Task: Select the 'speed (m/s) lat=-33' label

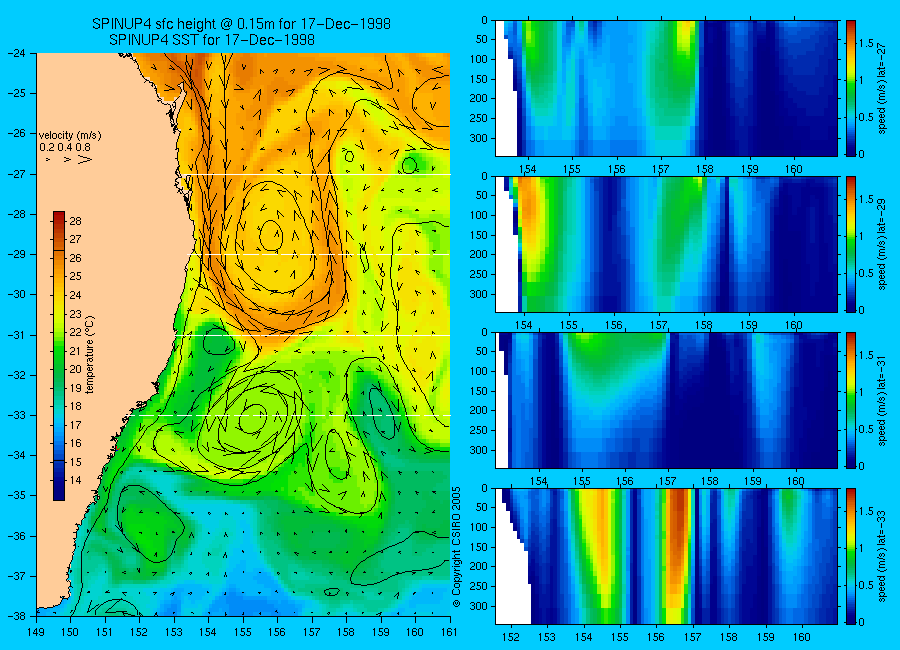Action: (883, 556)
